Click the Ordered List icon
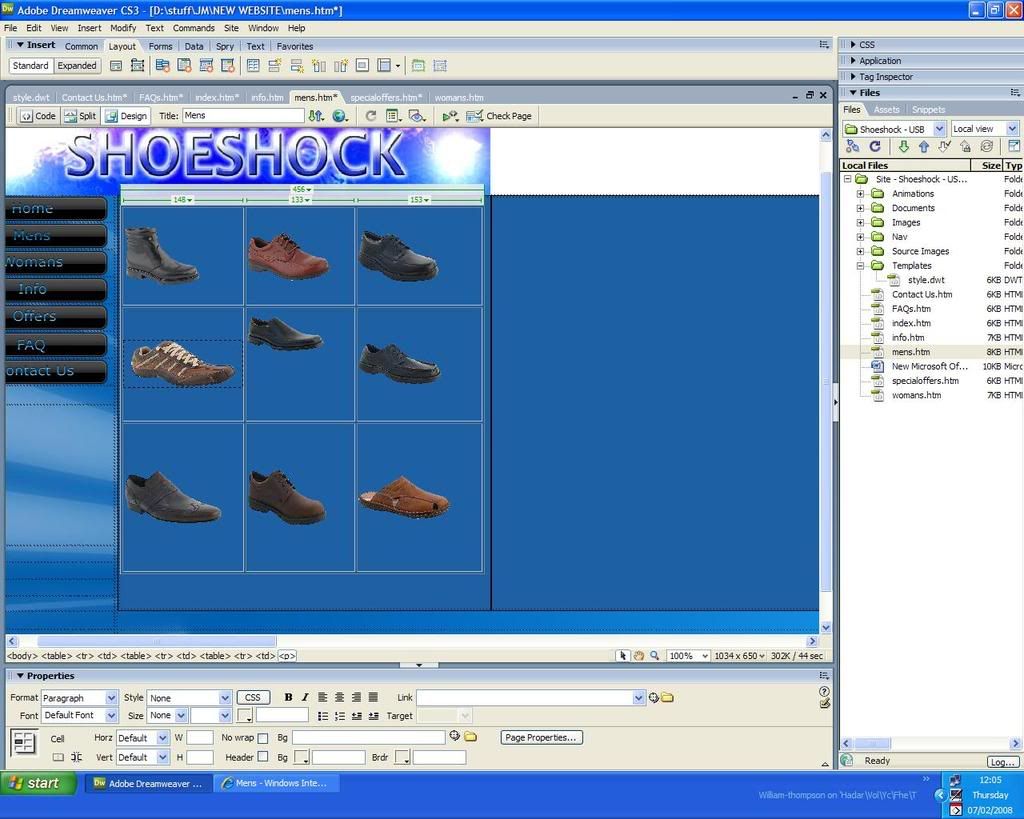Screen dimensions: 1024x819 pyautogui.click(x=340, y=716)
